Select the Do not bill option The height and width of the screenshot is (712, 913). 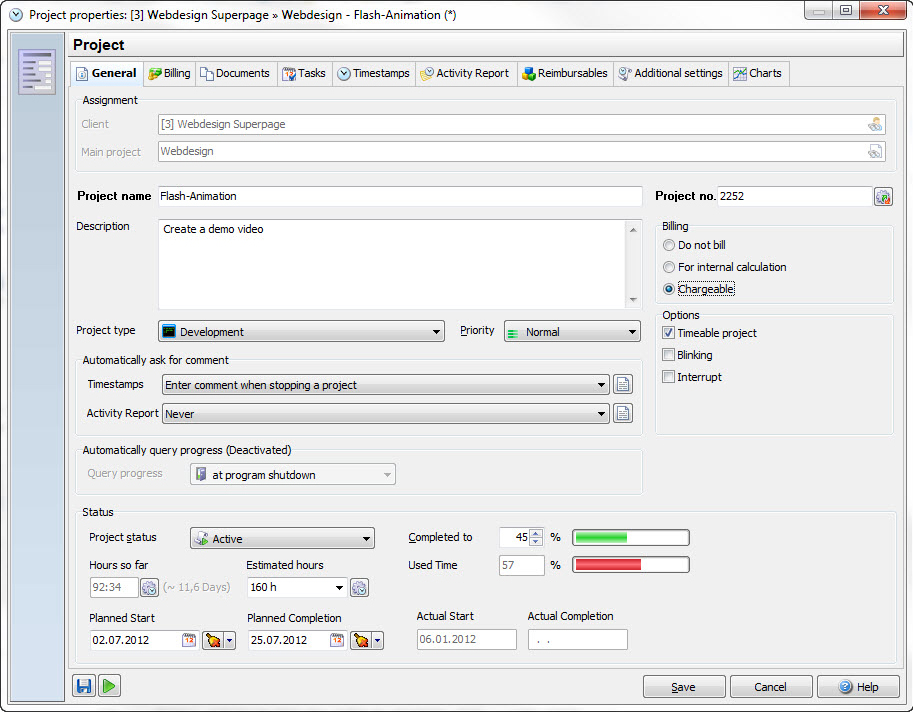pos(669,245)
